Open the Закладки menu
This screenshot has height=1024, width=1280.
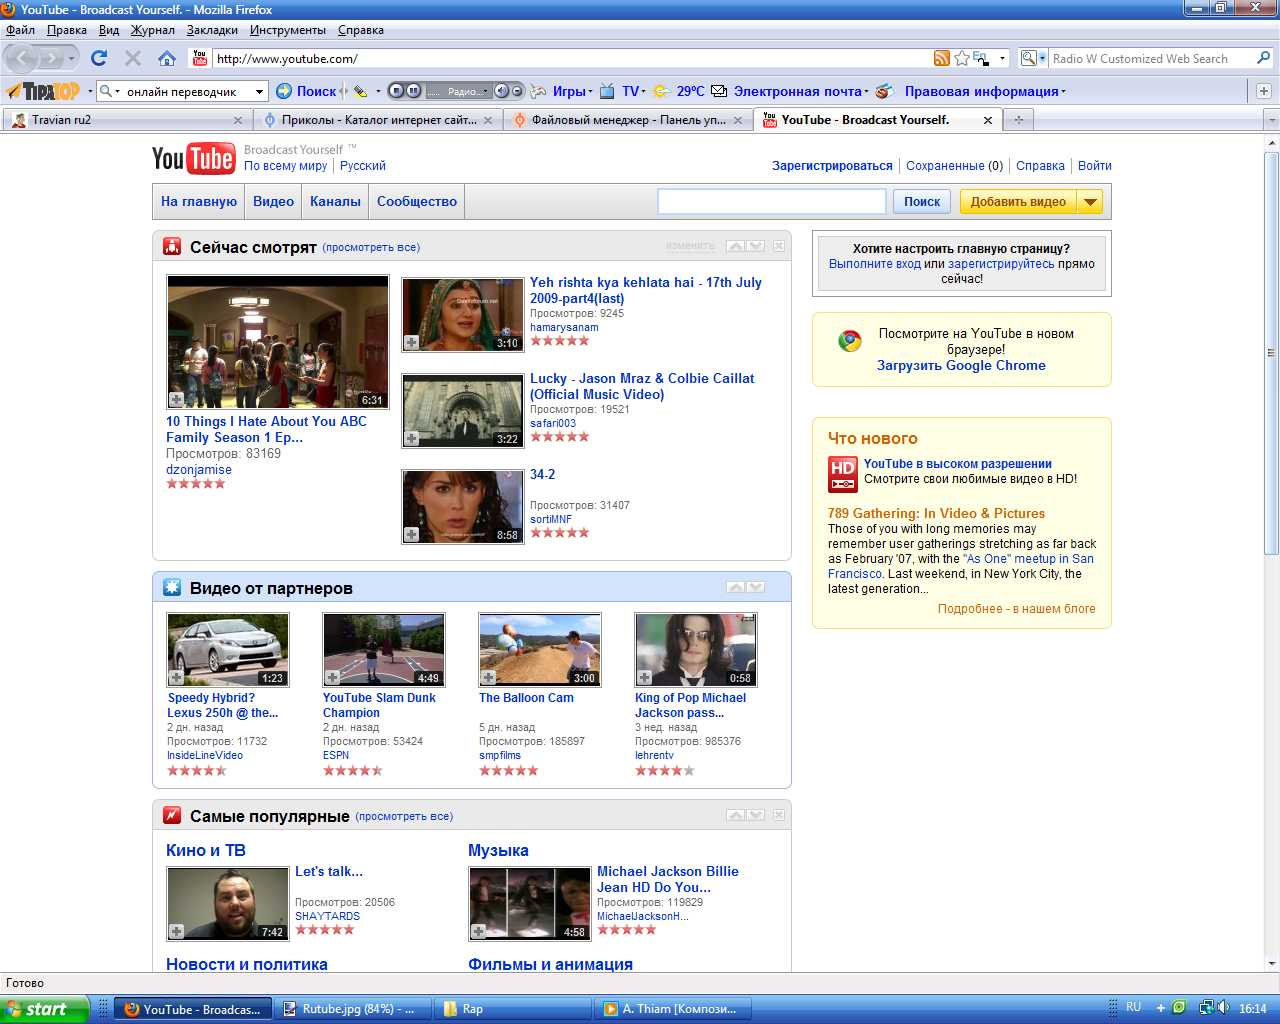pyautogui.click(x=212, y=30)
